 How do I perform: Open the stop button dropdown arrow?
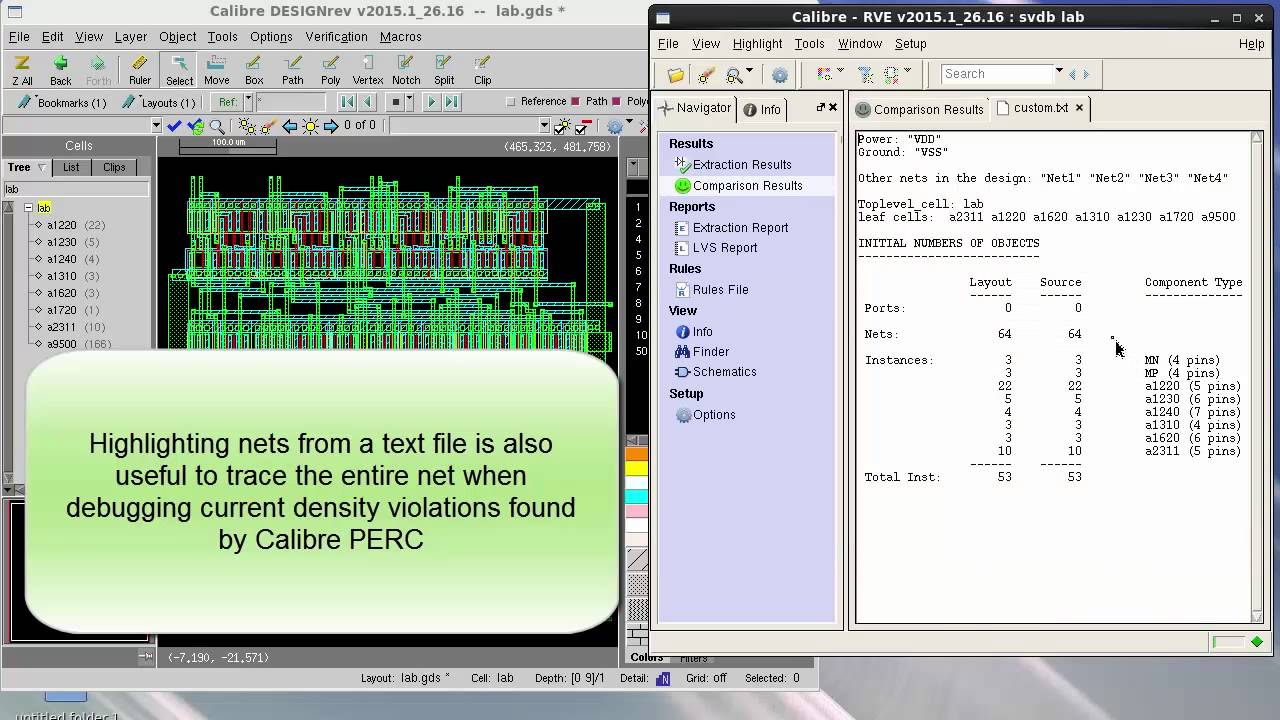pyautogui.click(x=411, y=102)
